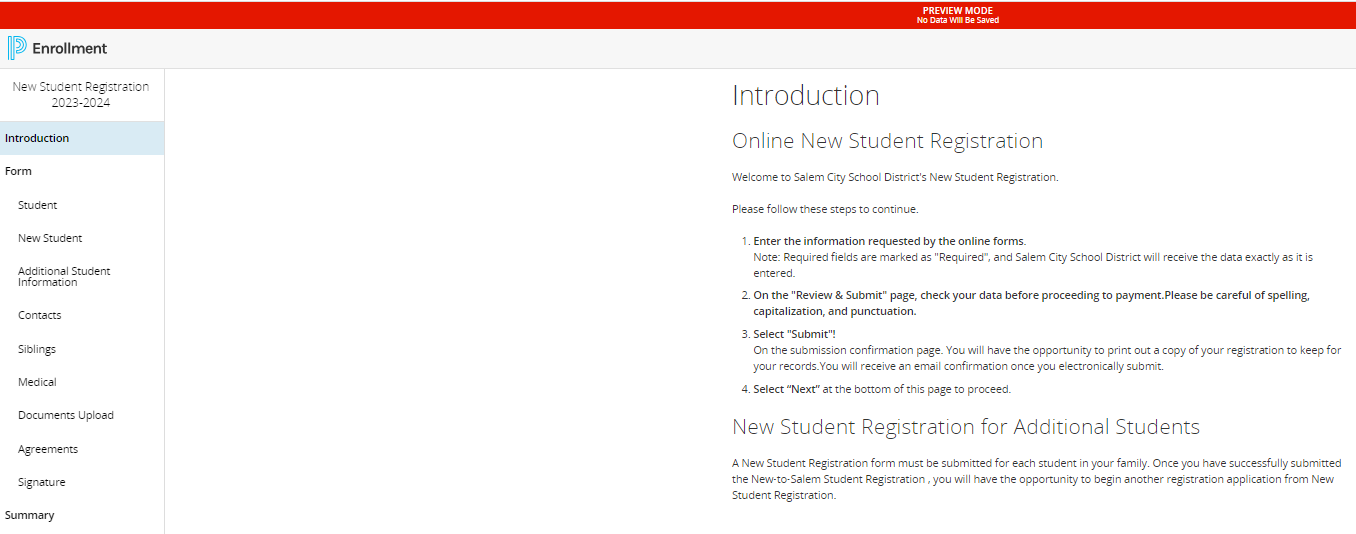
Task: Click Registration for Additional Students heading
Action: tap(965, 427)
